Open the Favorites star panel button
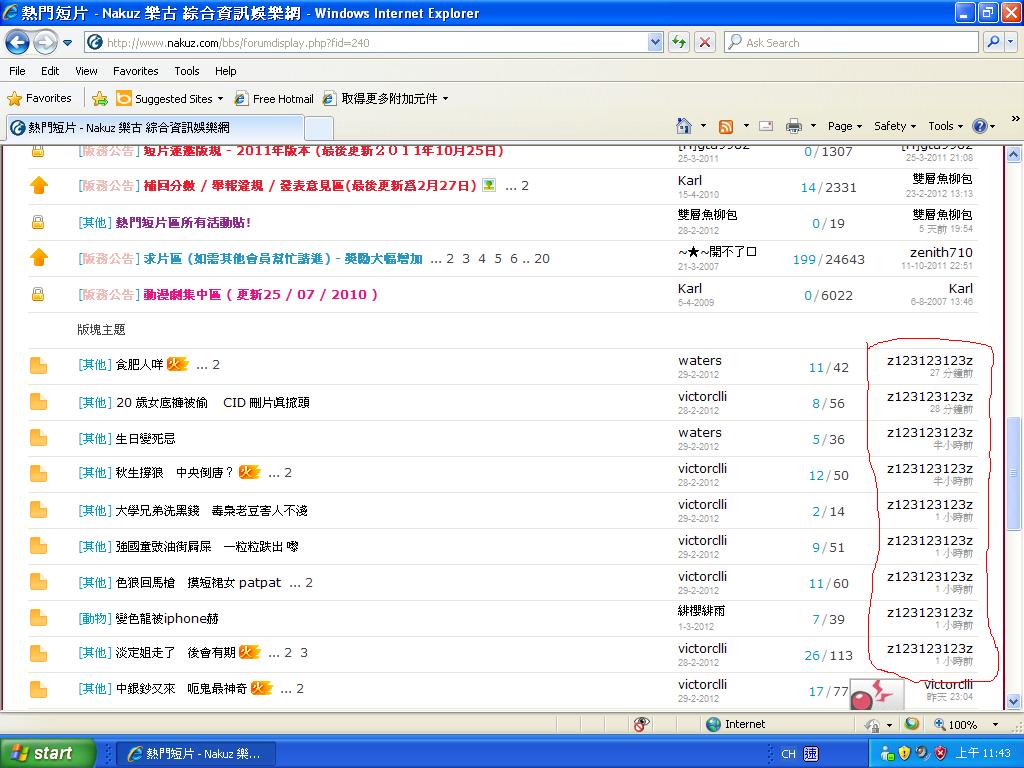This screenshot has width=1024, height=768. point(39,99)
